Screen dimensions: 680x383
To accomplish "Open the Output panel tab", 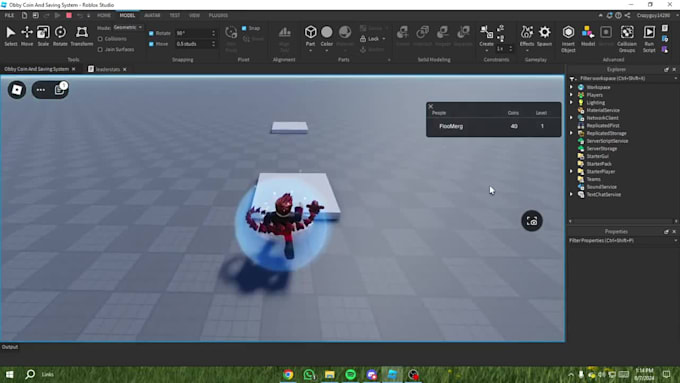I will point(10,347).
